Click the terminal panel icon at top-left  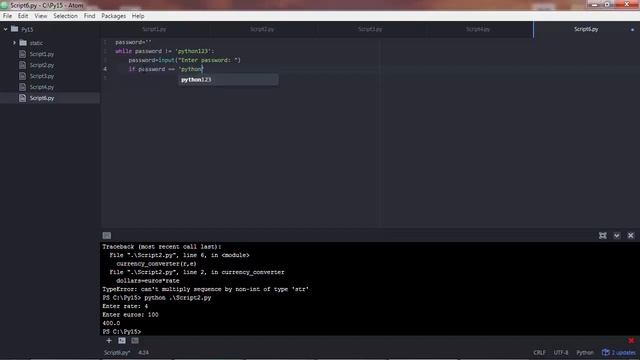pos(107,236)
